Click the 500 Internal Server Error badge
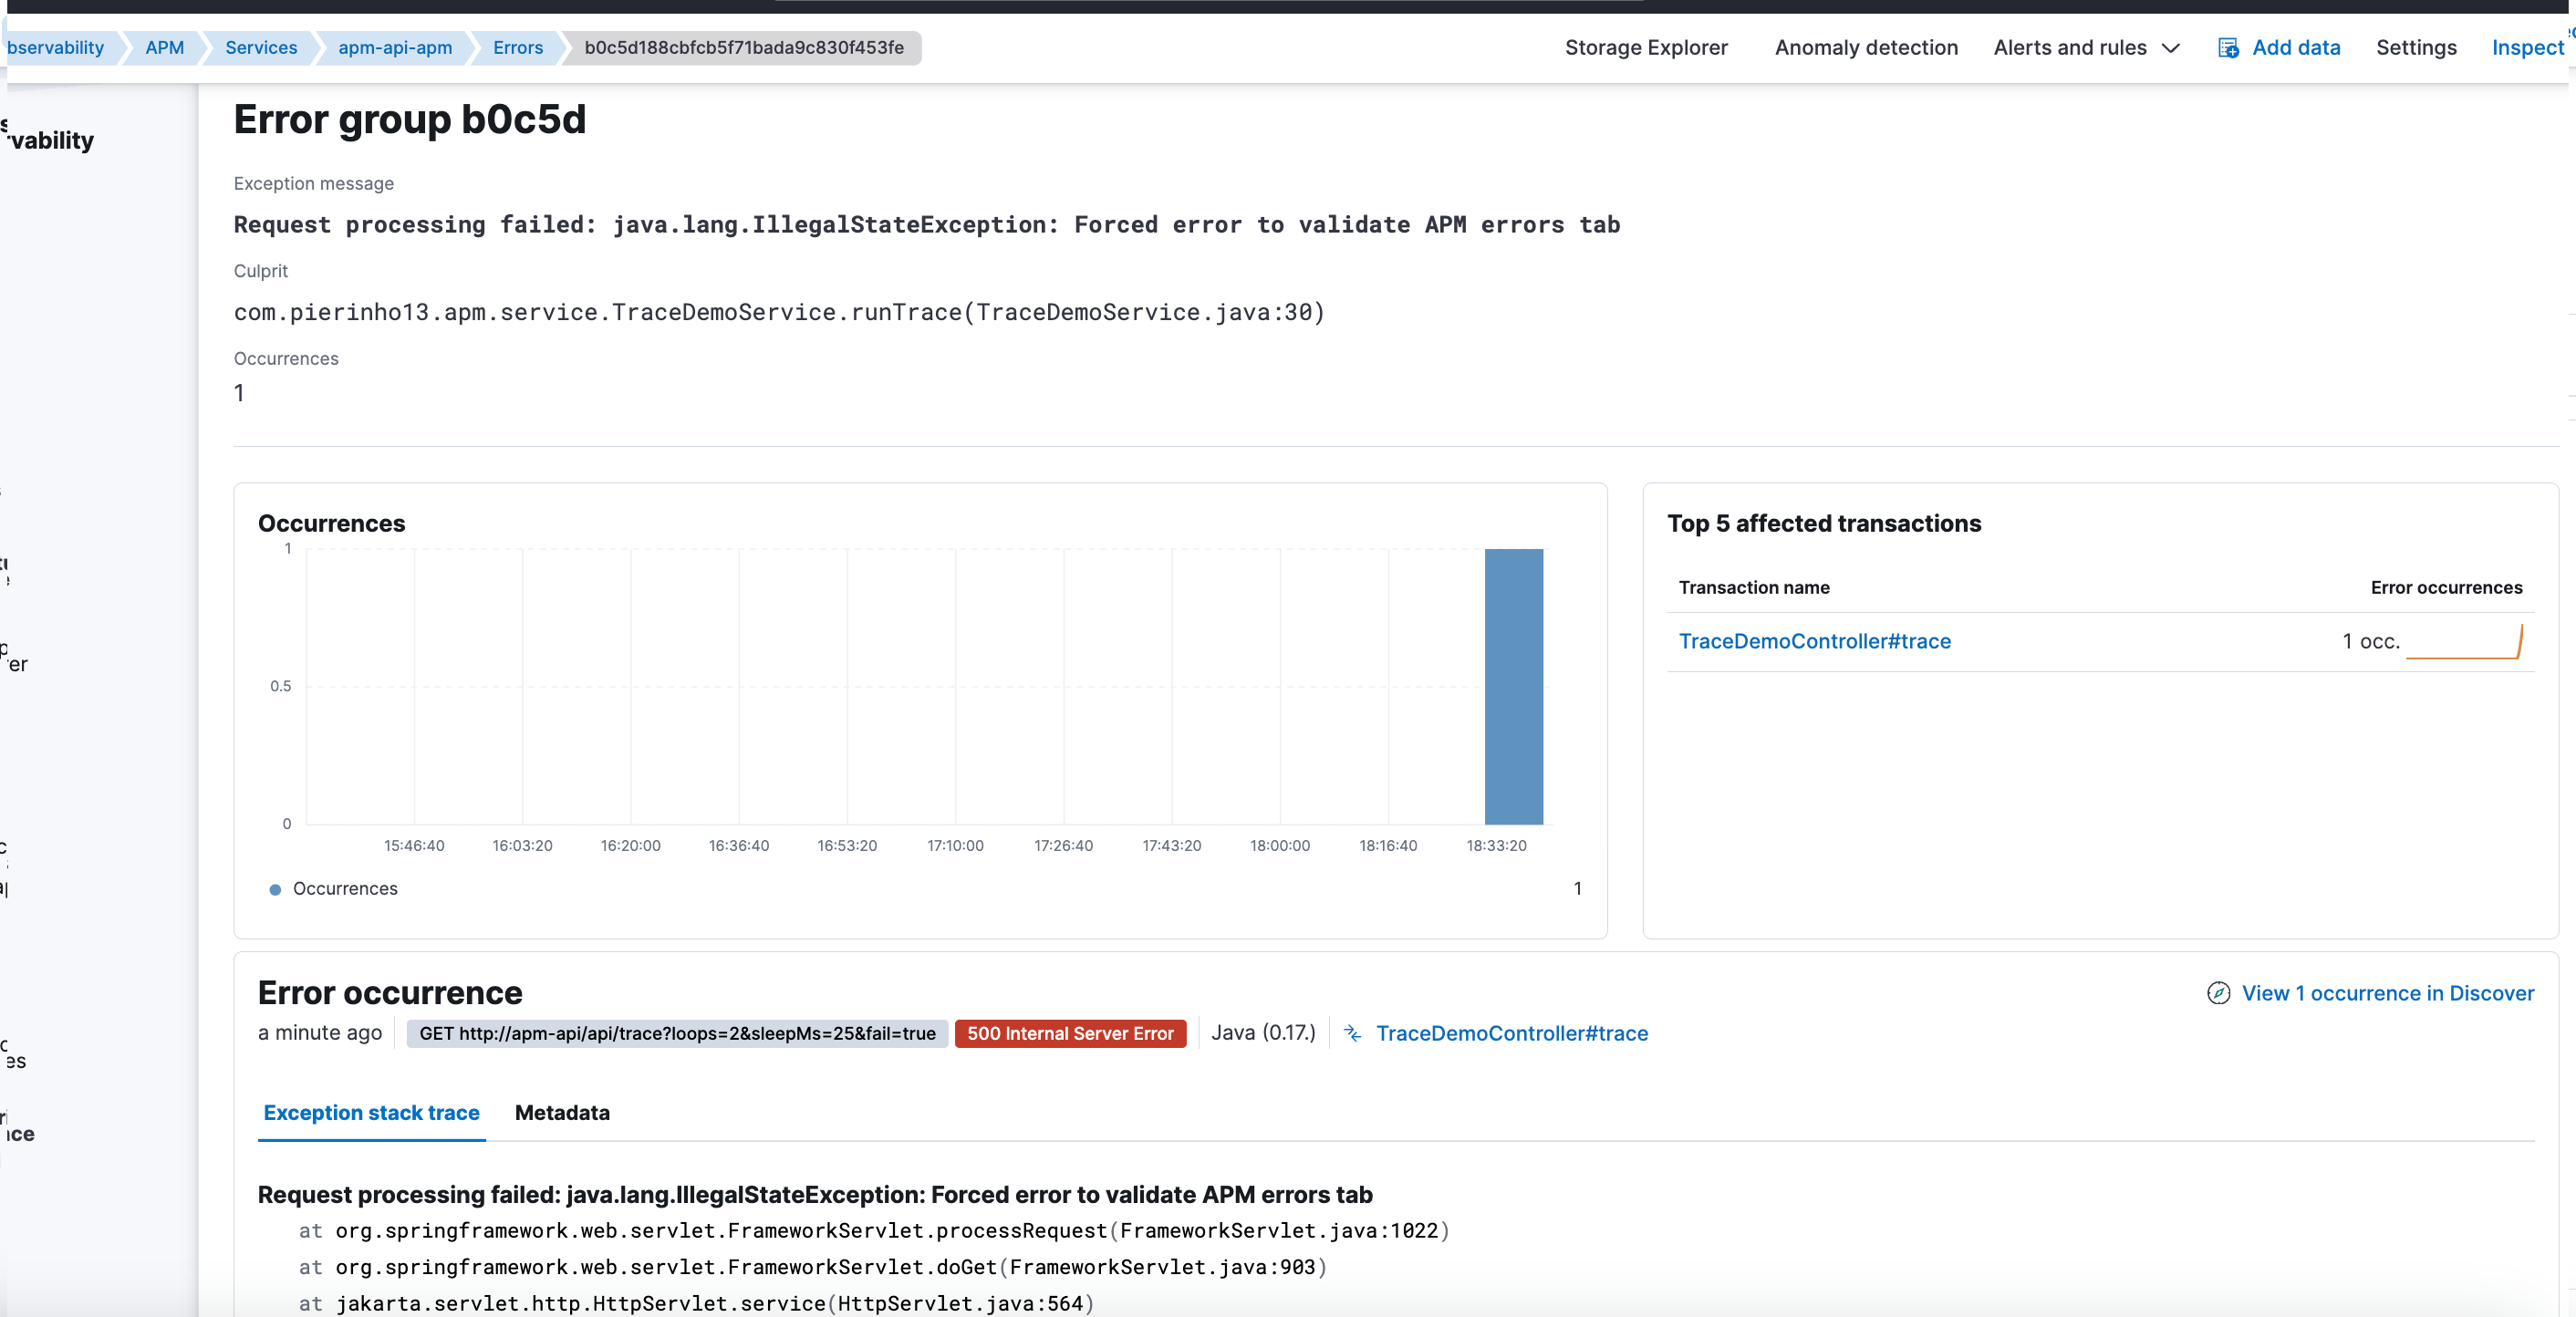This screenshot has width=2576, height=1317. click(x=1070, y=1033)
